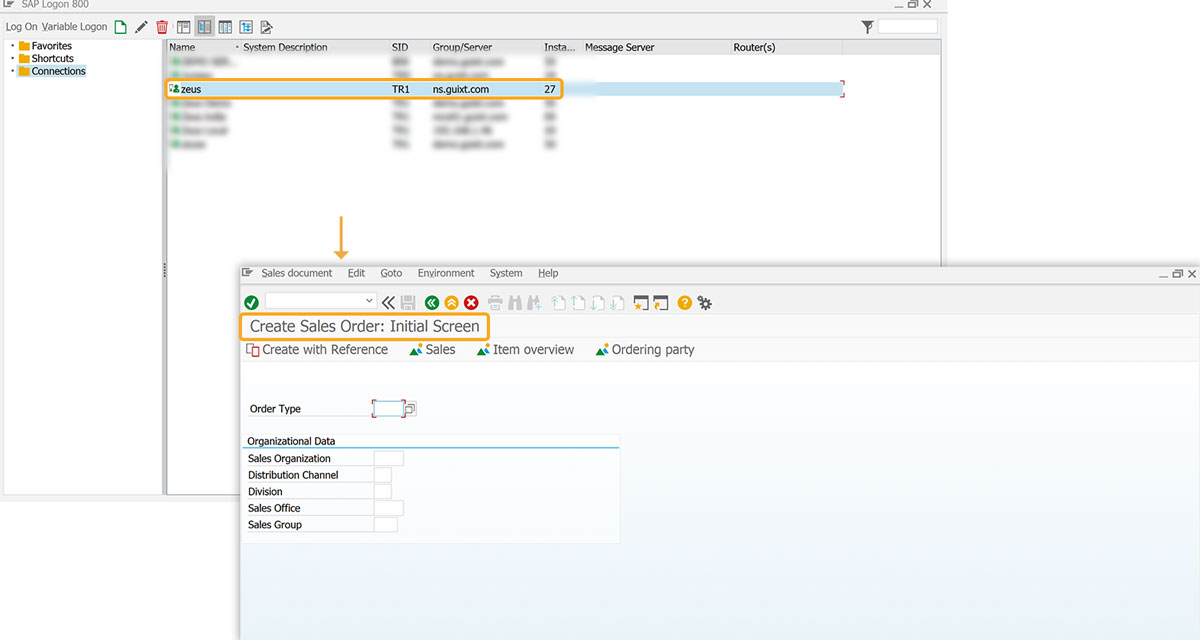1200x640 pixels.
Task: Click Create with Reference button
Action: pyautogui.click(x=317, y=350)
